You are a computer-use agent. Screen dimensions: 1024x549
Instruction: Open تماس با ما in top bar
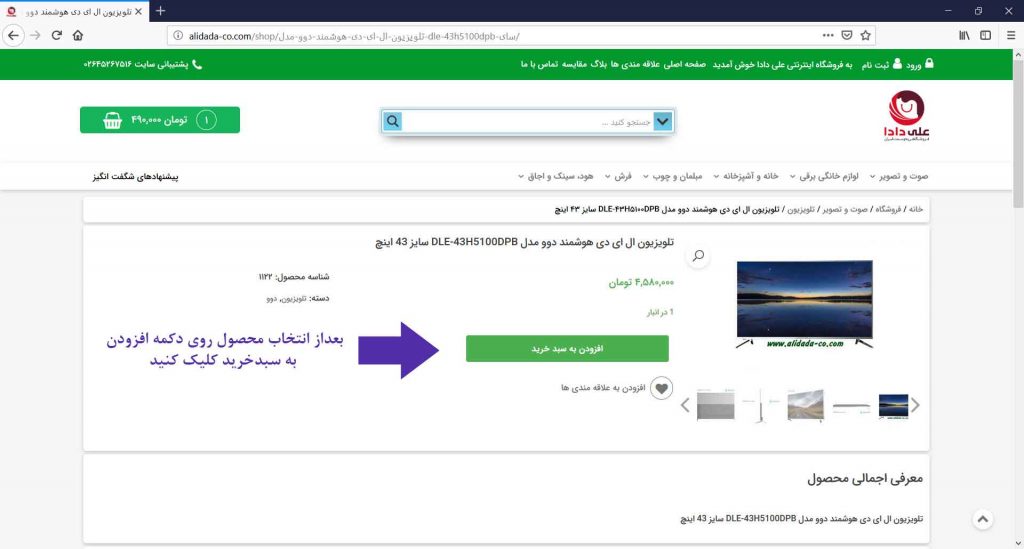[x=539, y=64]
